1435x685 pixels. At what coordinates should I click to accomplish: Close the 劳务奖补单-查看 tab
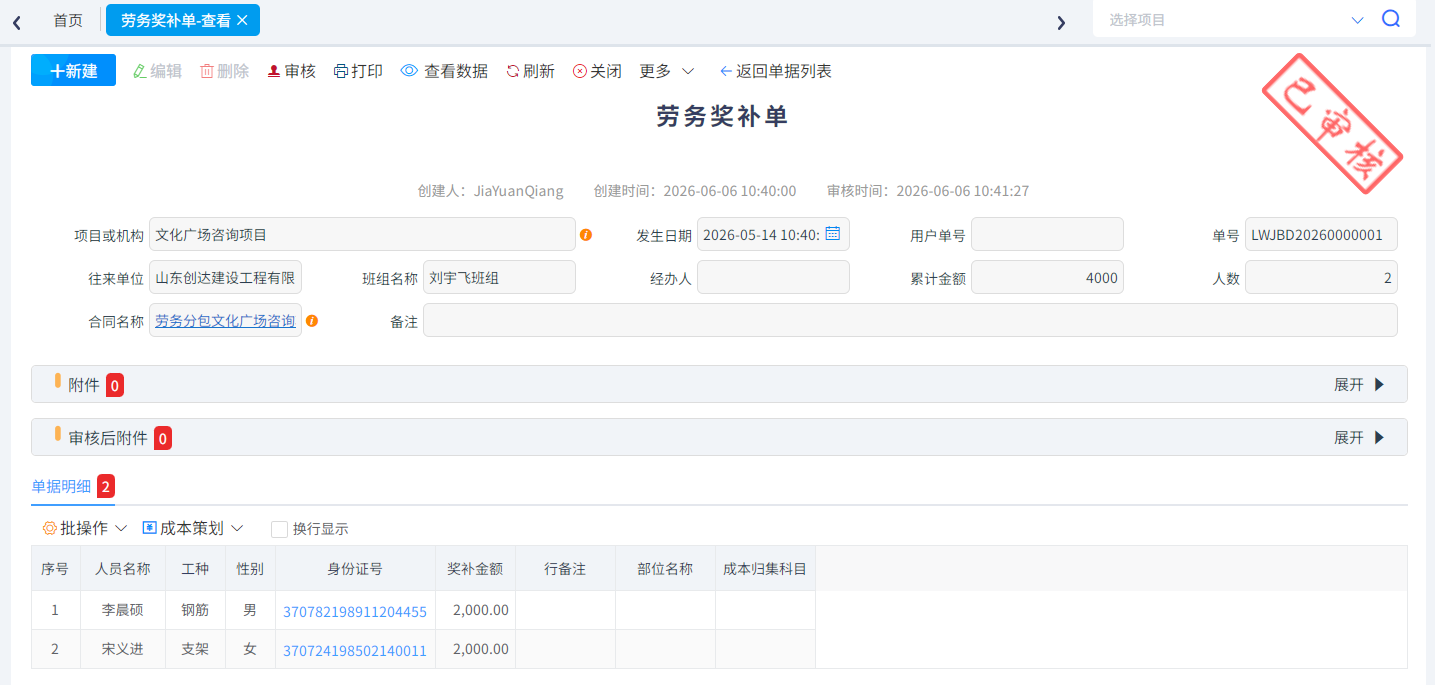point(242,20)
